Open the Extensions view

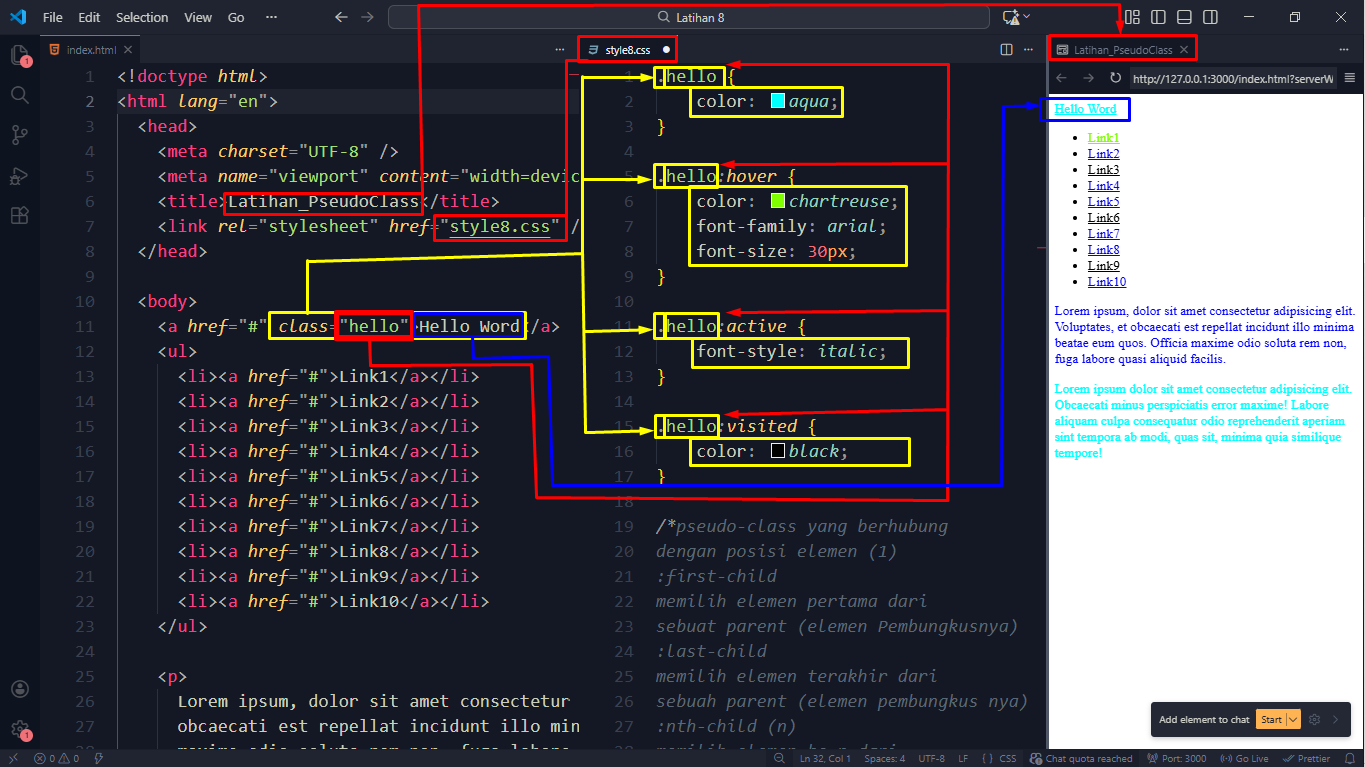(19, 215)
